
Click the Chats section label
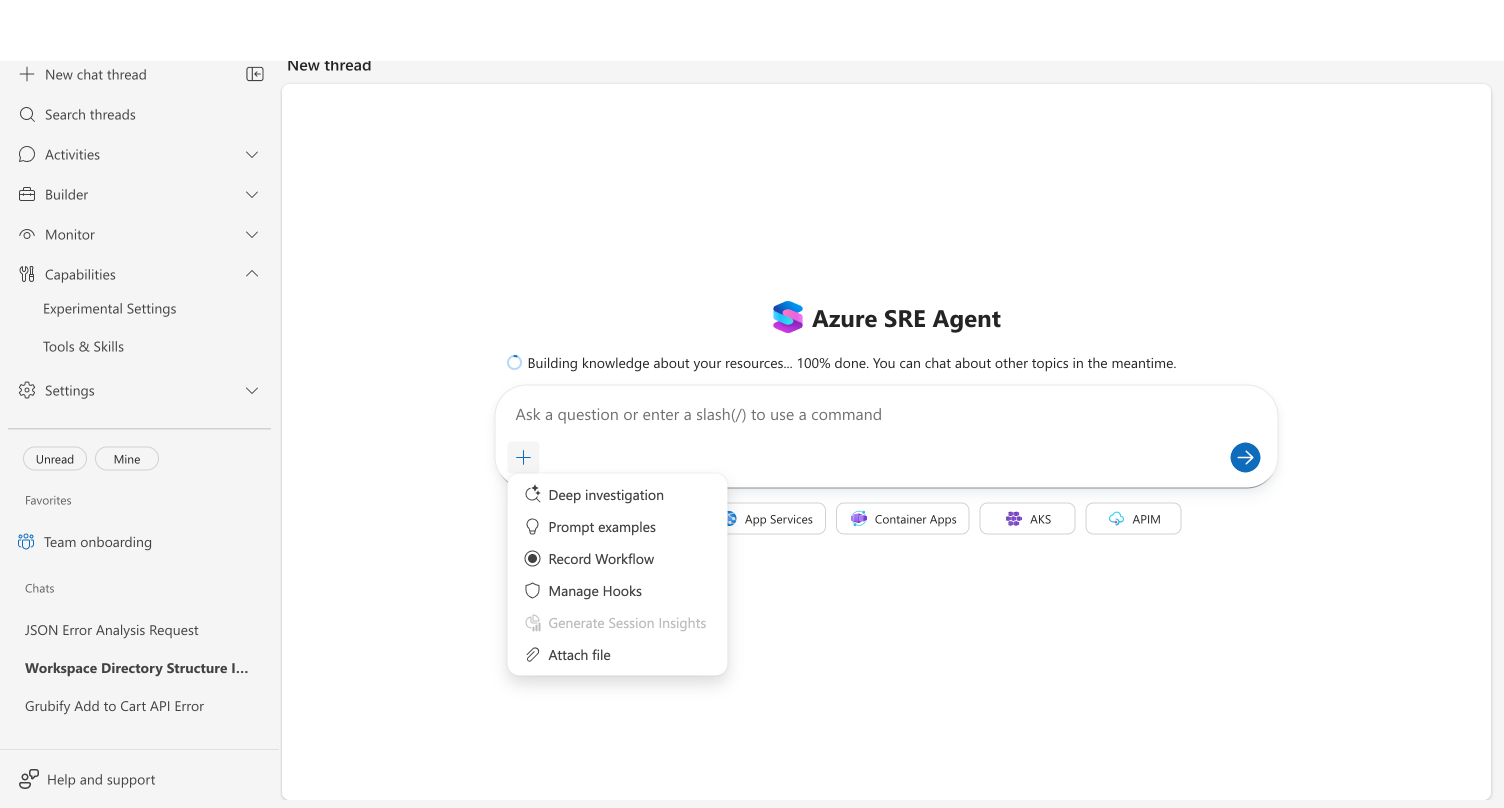point(40,588)
